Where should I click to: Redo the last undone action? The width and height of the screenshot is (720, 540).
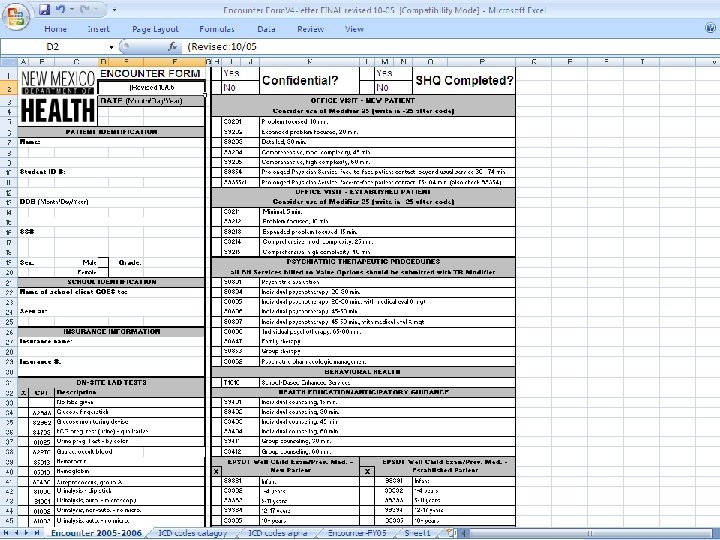(85, 9)
